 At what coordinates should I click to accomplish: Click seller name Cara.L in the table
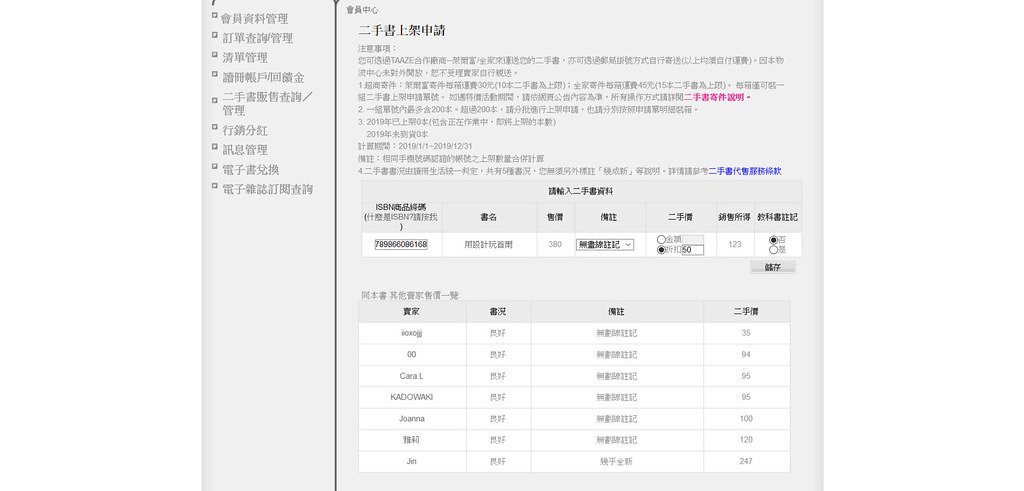411,376
